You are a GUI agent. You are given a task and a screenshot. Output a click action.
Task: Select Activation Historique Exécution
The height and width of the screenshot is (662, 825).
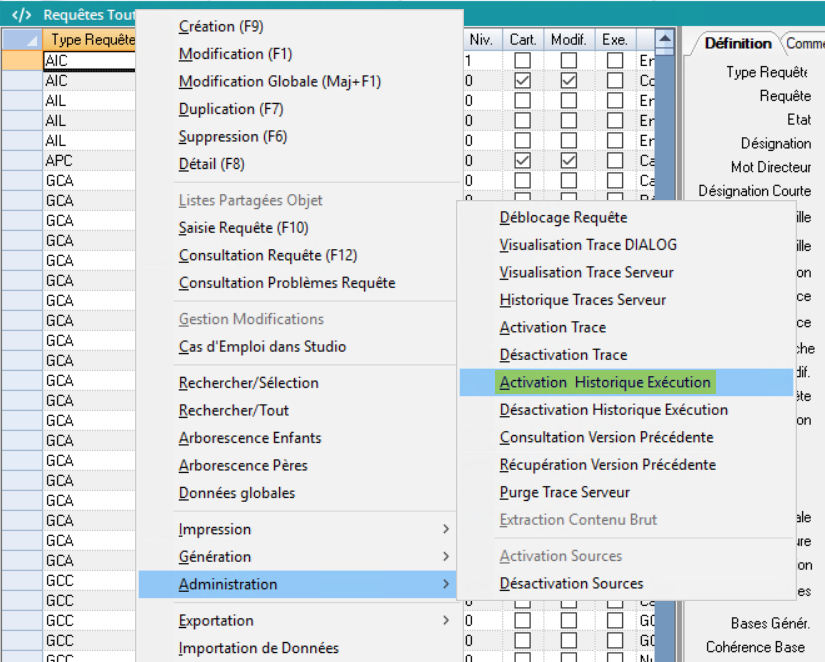click(x=606, y=382)
